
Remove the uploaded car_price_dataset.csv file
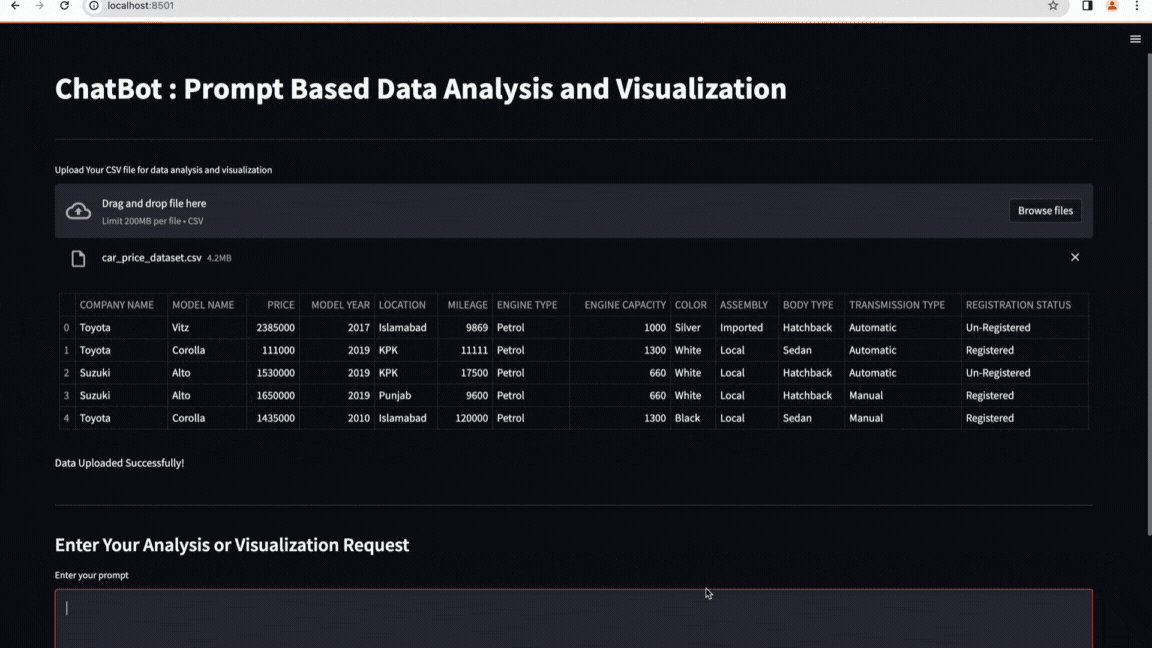[x=1075, y=257]
